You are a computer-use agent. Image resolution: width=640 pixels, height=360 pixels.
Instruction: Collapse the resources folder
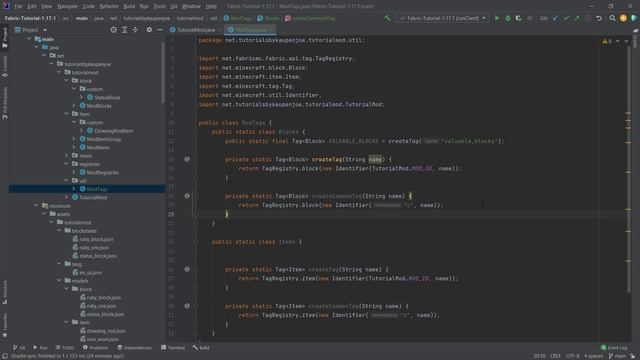pos(36,206)
